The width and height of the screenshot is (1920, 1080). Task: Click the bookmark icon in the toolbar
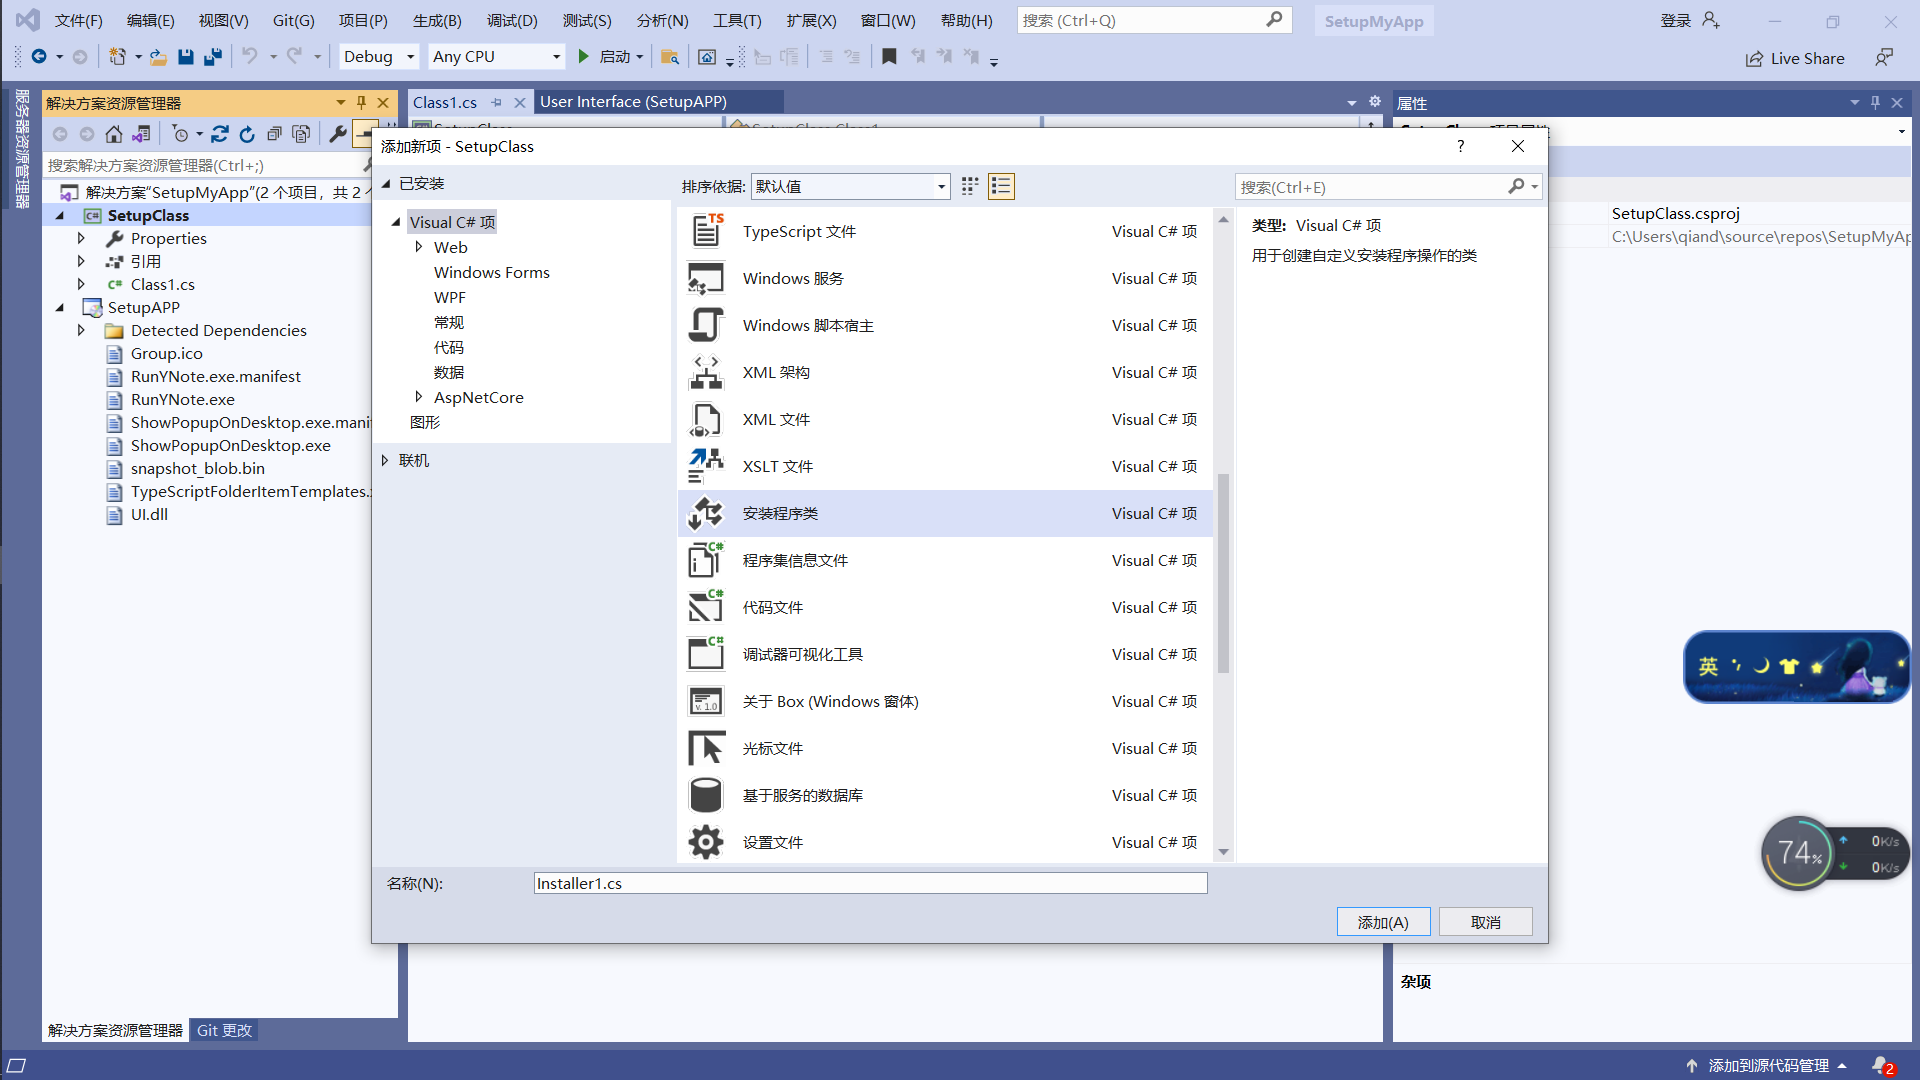point(889,57)
